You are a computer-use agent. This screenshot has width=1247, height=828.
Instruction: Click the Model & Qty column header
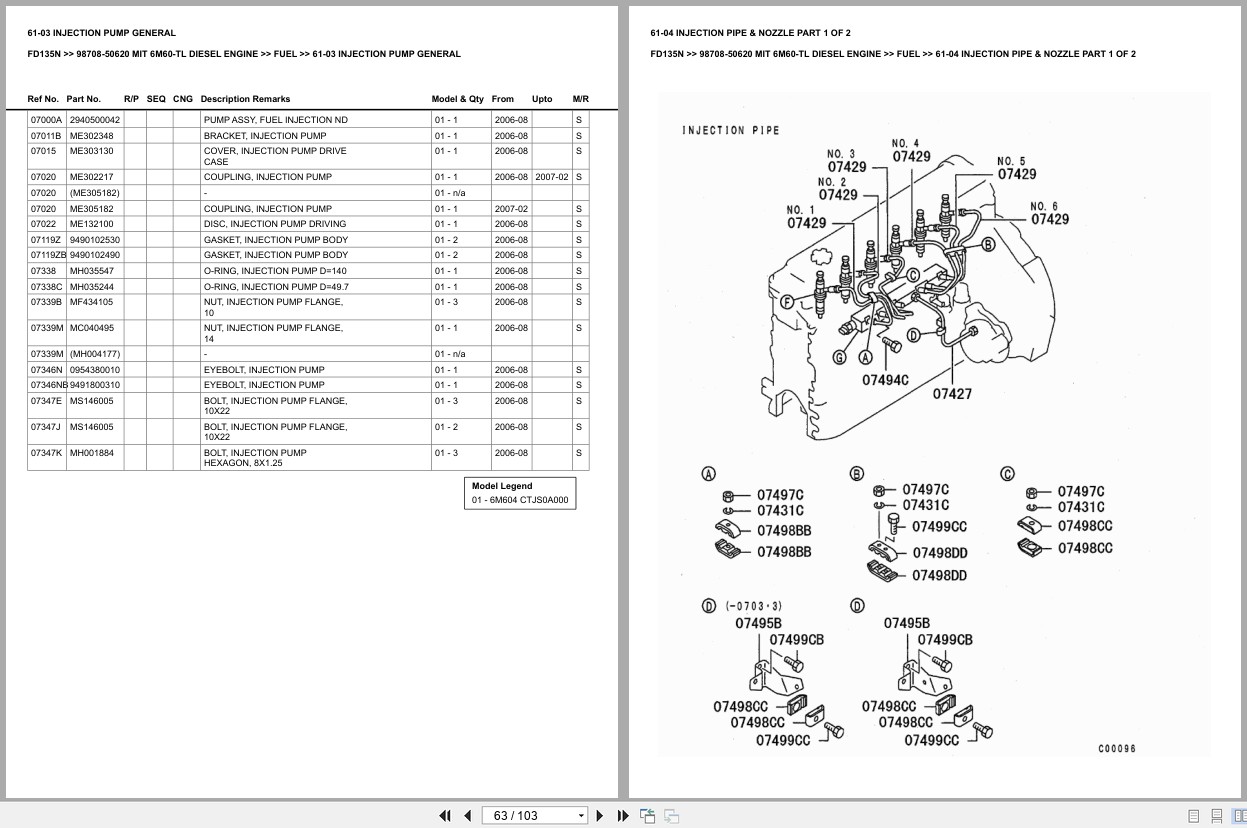(x=457, y=99)
